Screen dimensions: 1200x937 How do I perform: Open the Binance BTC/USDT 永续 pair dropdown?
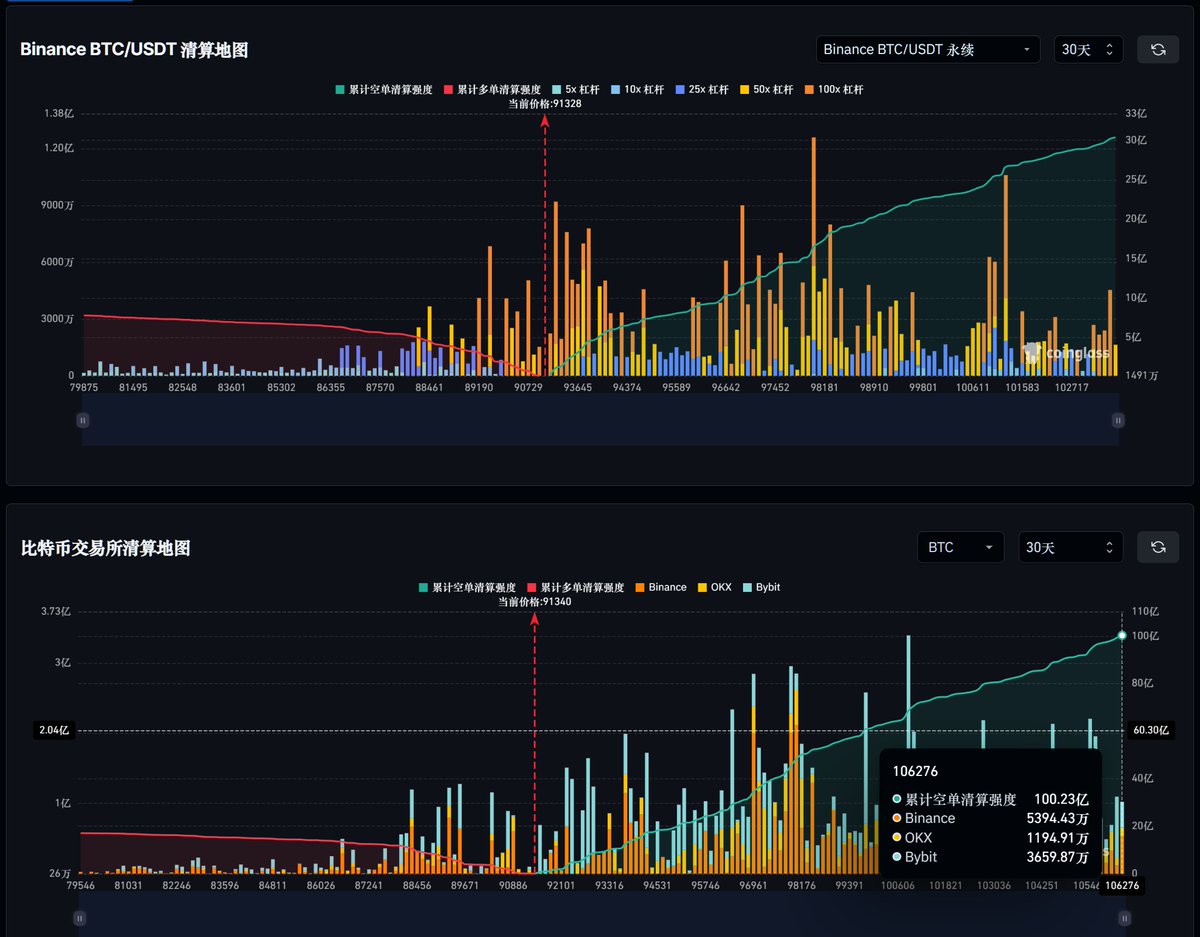[928, 49]
